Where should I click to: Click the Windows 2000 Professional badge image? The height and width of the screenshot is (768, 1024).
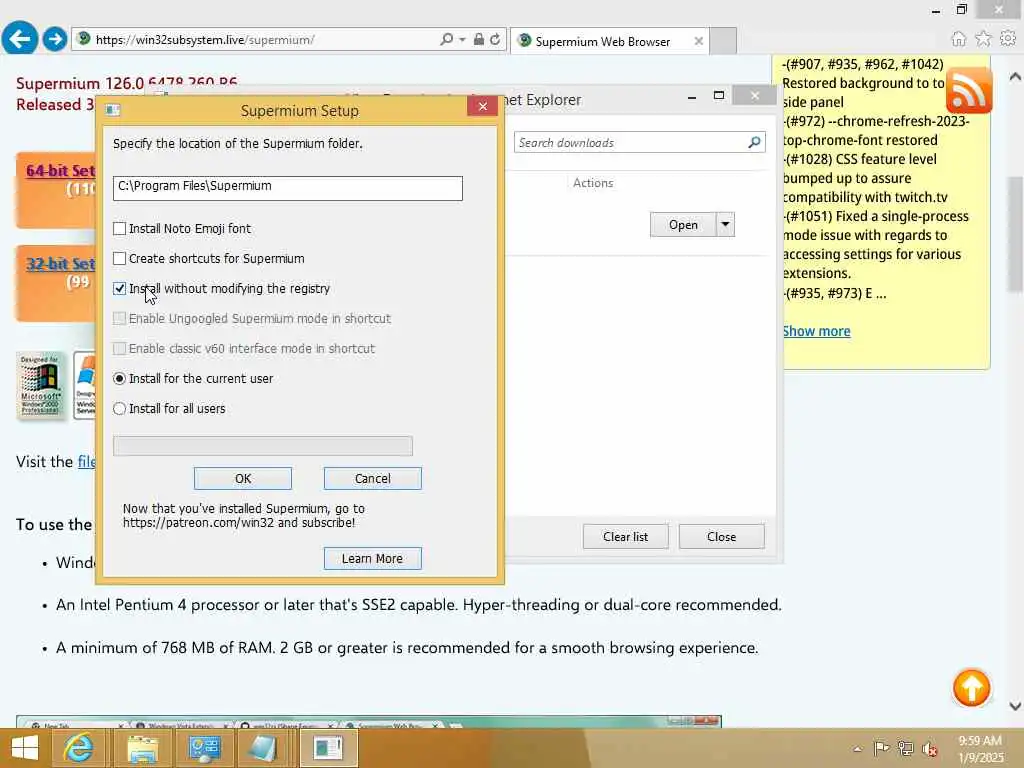coord(40,385)
